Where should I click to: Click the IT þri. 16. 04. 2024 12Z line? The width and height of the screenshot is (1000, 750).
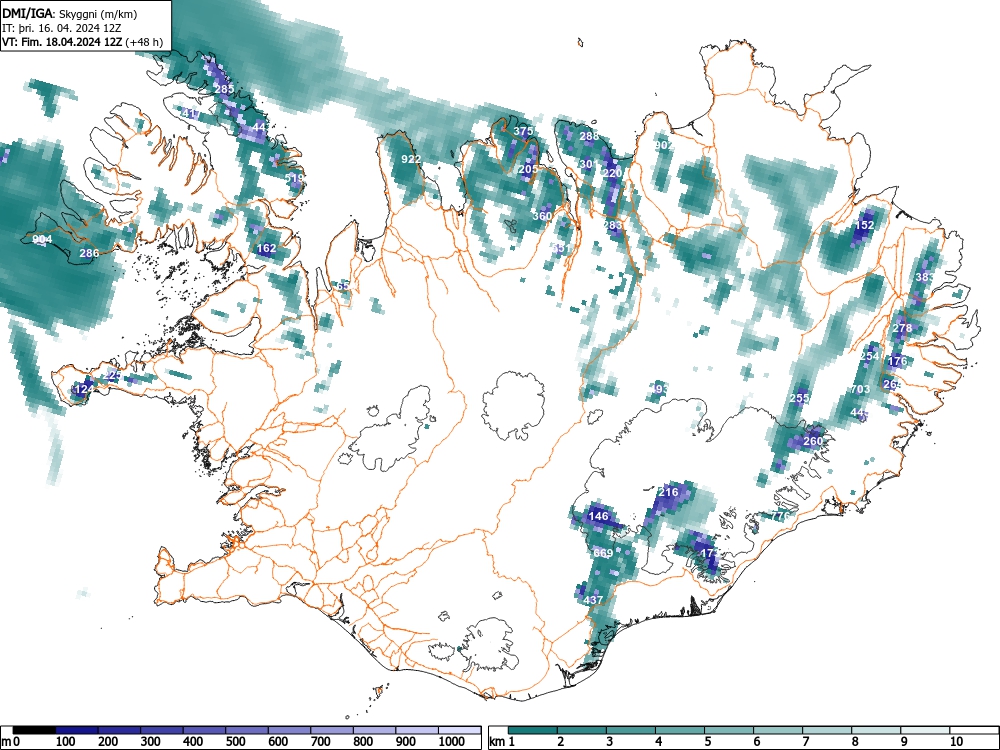pyautogui.click(x=62, y=28)
